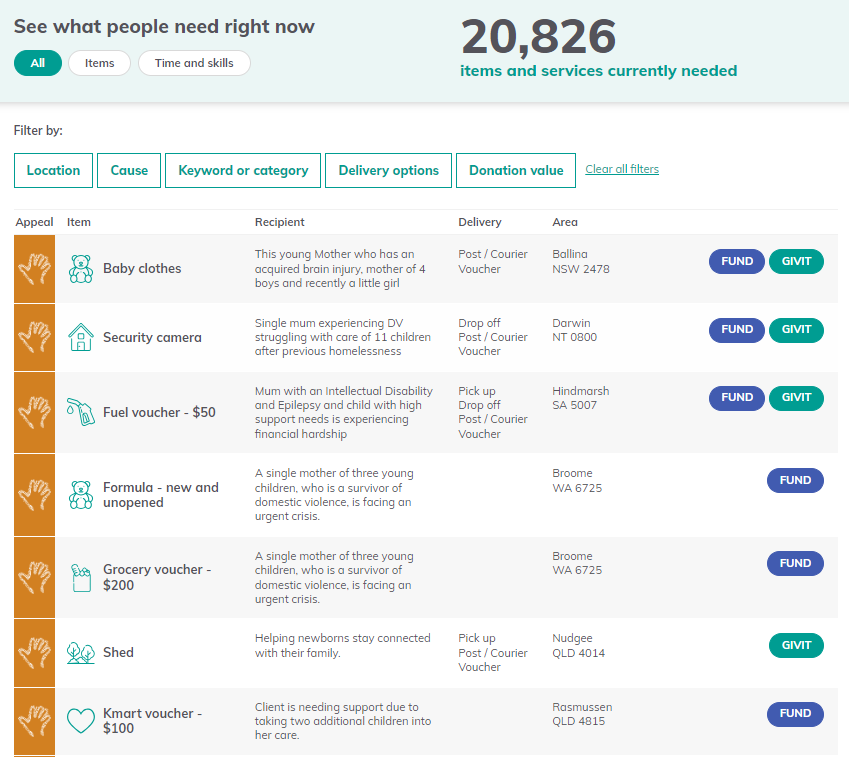Click the teddy bear icon beside Baby clothes
The height and width of the screenshot is (757, 849).
click(x=81, y=269)
